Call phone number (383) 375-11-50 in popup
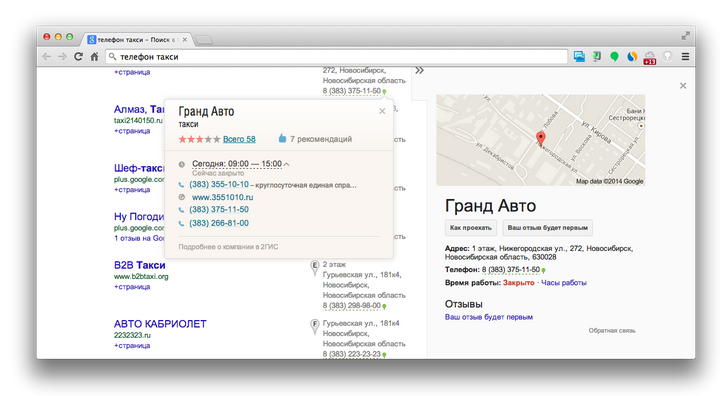720x396 pixels. click(219, 209)
